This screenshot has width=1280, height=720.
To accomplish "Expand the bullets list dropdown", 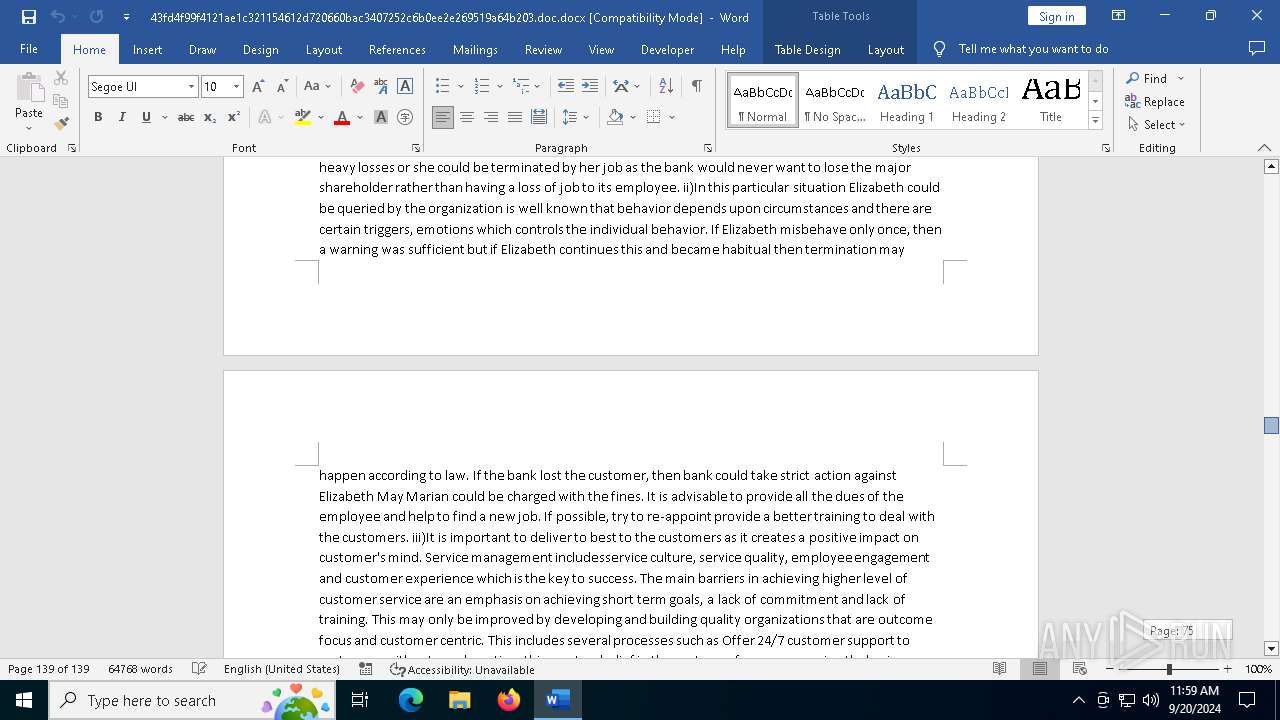I will pos(459,87).
